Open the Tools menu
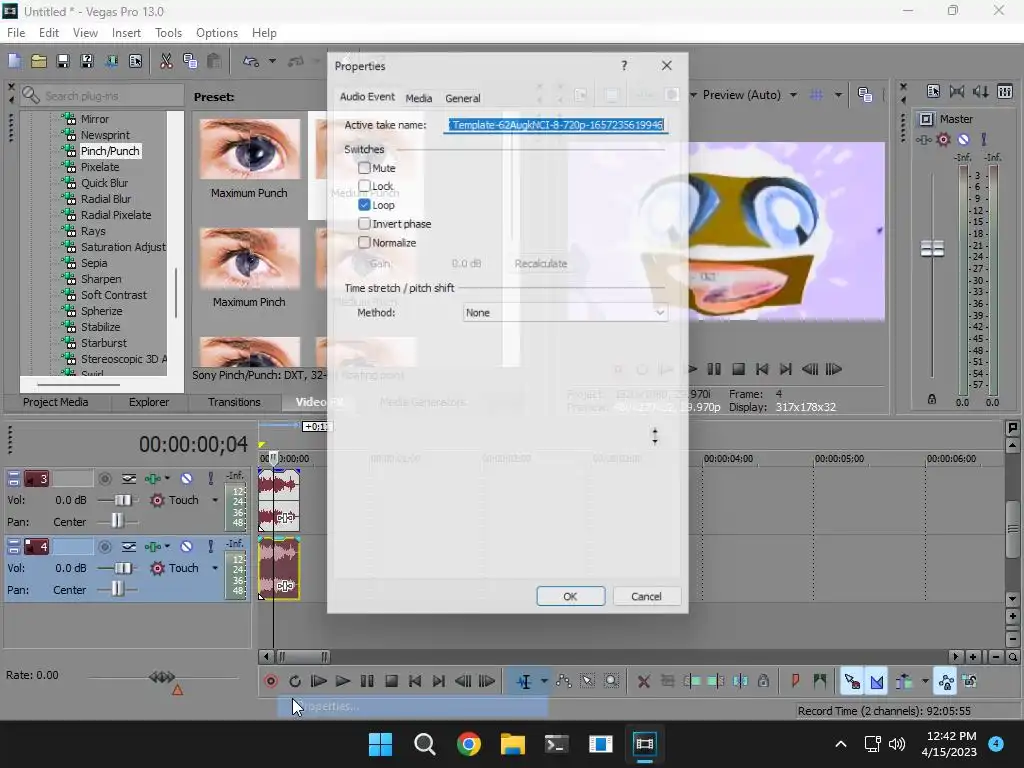Screen dimensions: 1024x768 click(168, 33)
